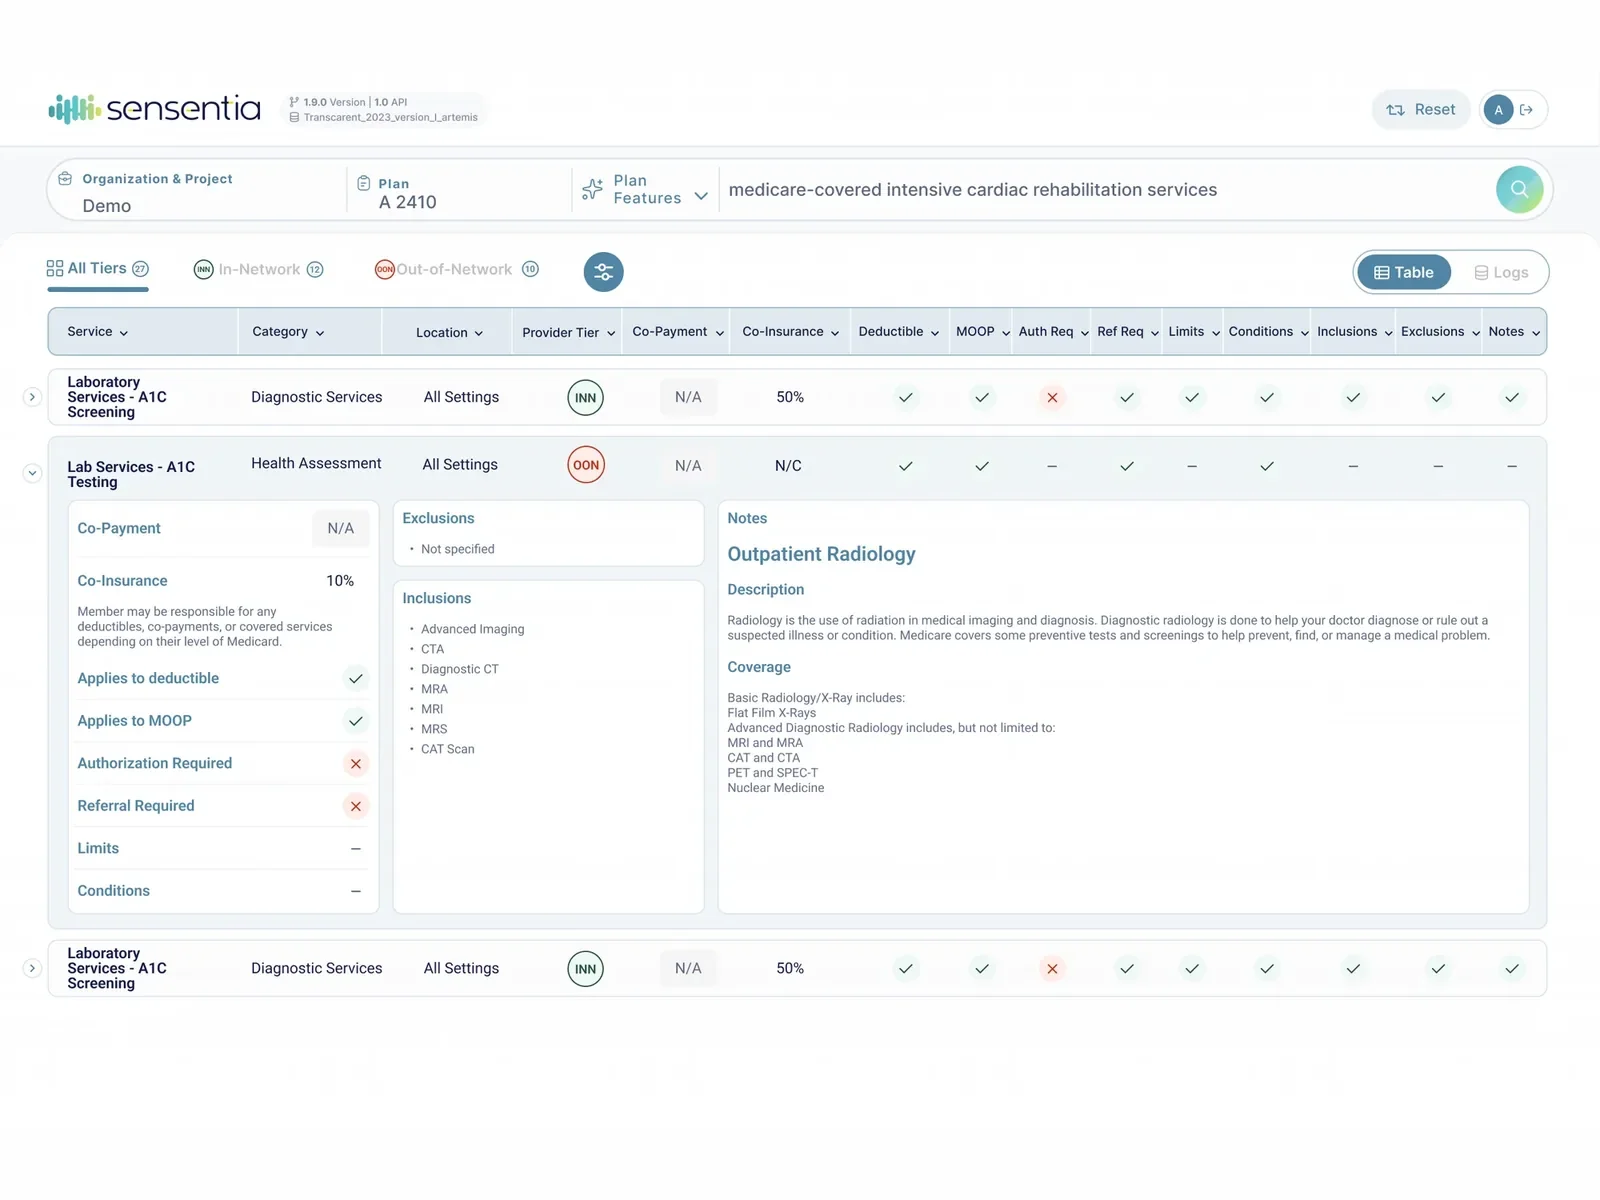Click Applies to MOOP checkmark

[356, 721]
